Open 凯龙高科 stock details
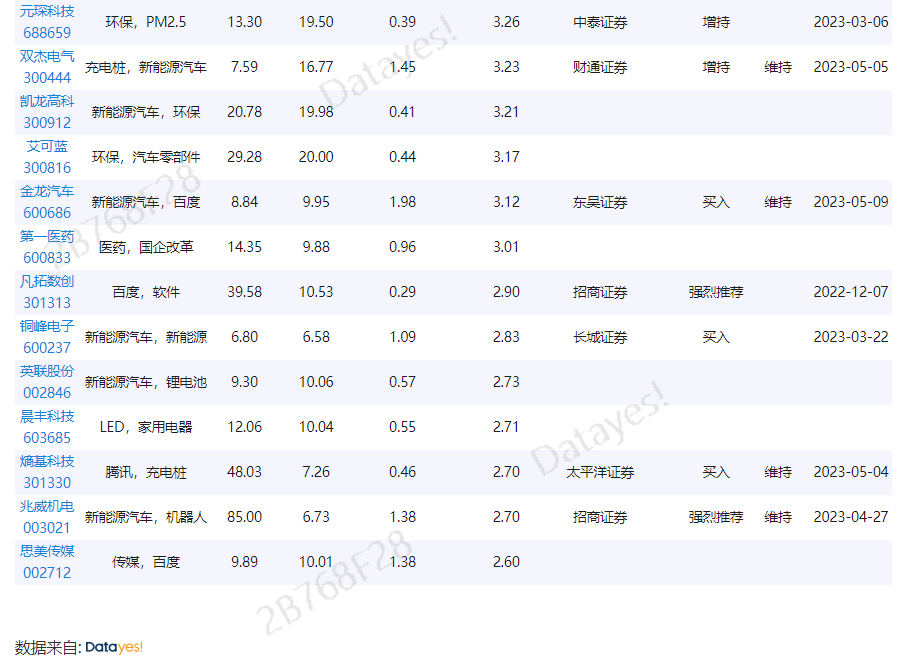Image resolution: width=910 pixels, height=671 pixels. [47, 102]
